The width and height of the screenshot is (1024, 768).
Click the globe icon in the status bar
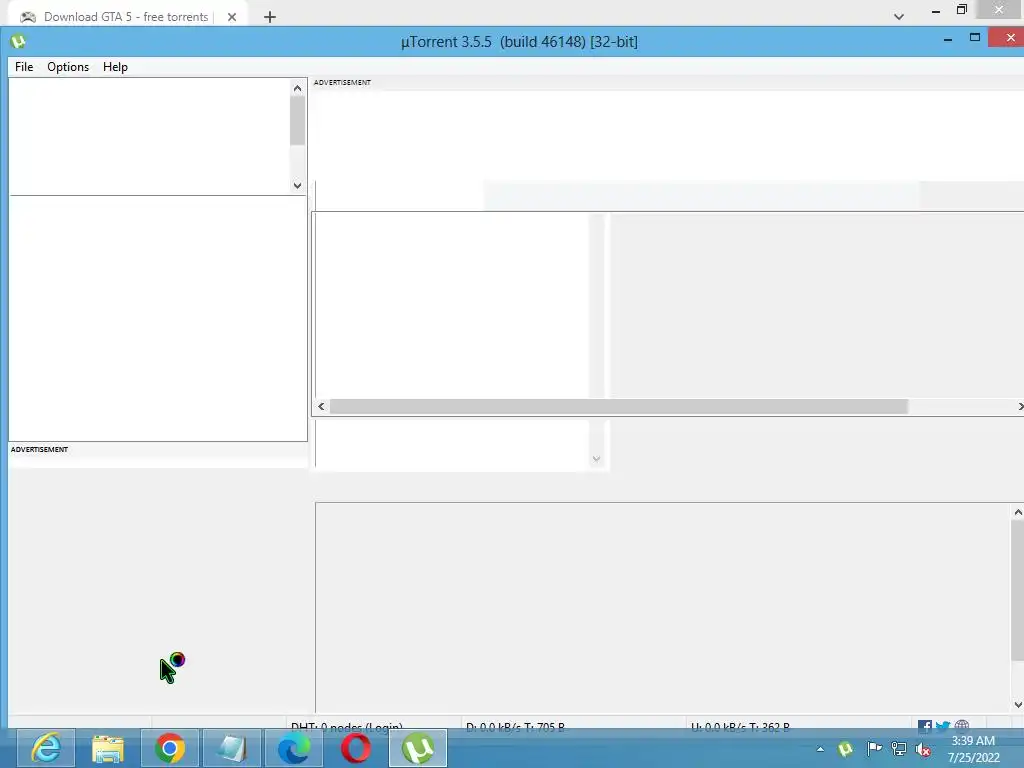(961, 724)
